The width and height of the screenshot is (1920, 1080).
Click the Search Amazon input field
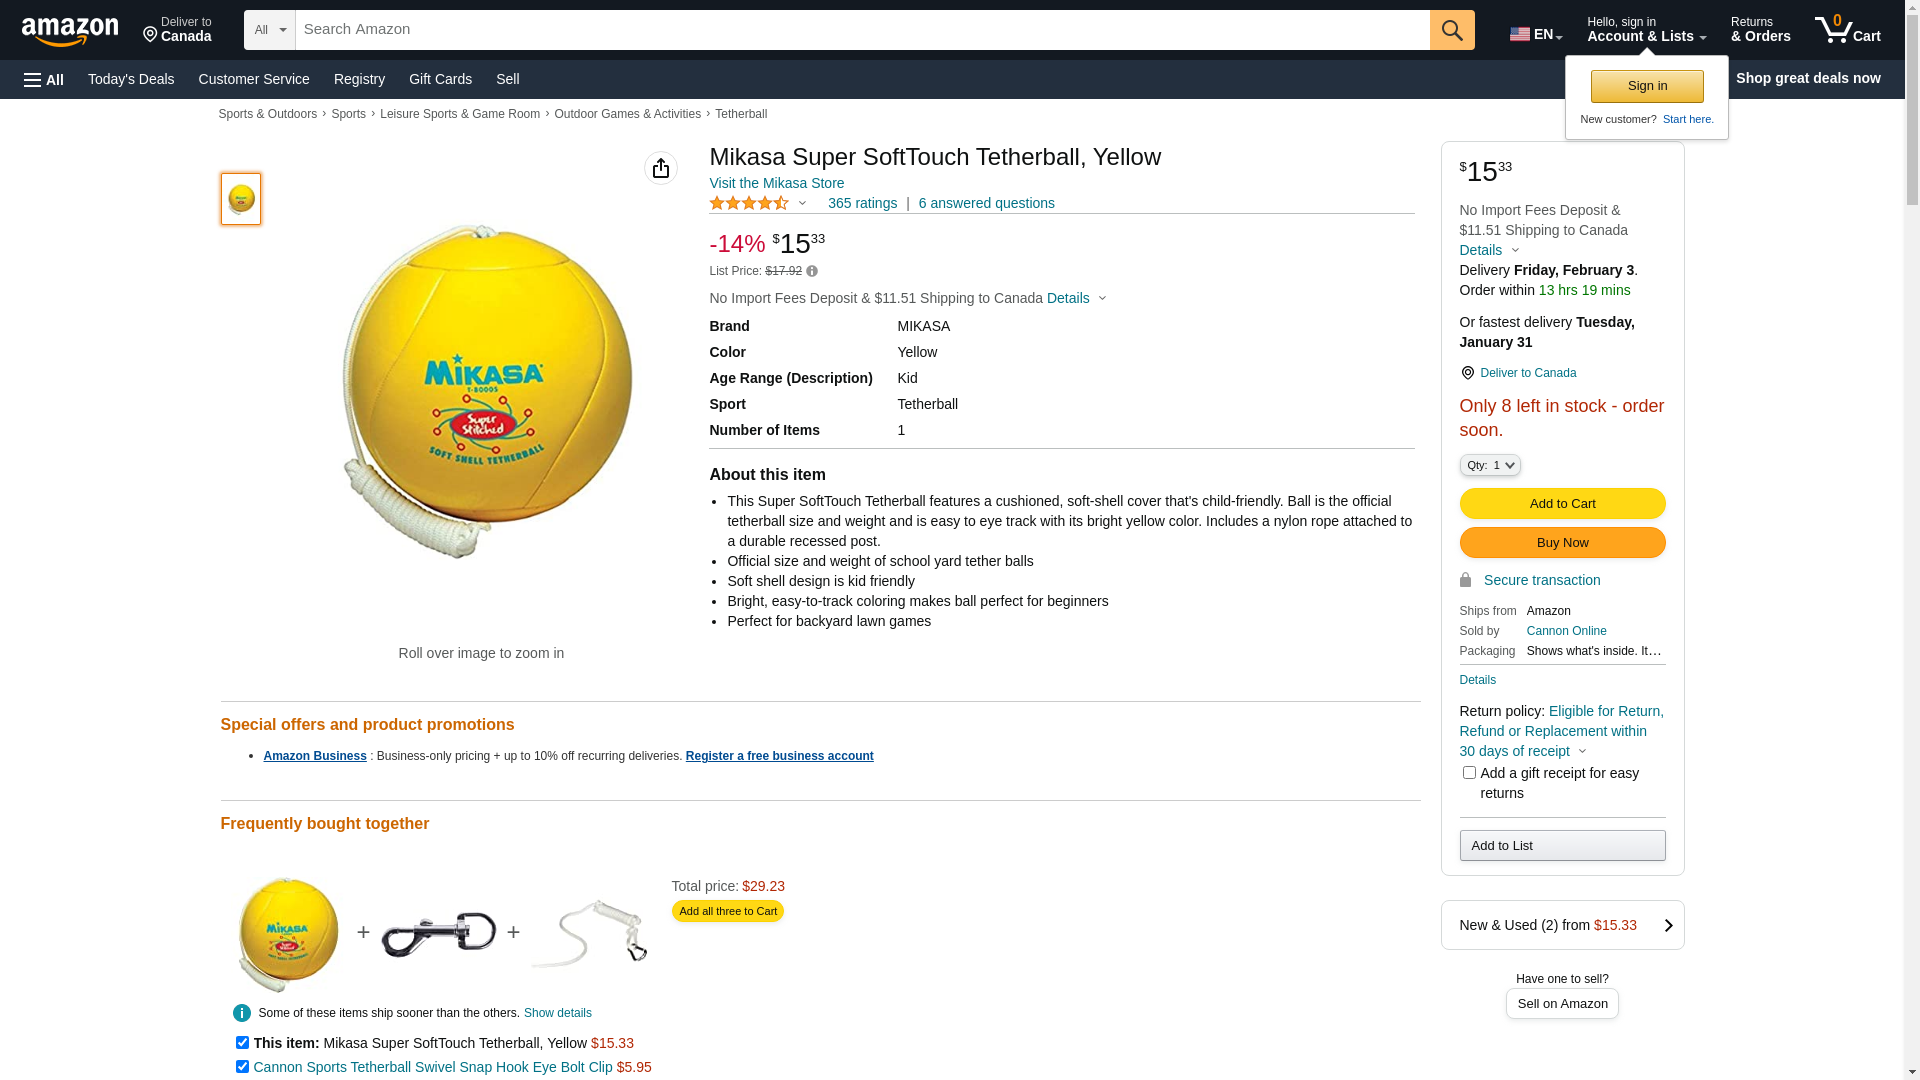coord(862,30)
